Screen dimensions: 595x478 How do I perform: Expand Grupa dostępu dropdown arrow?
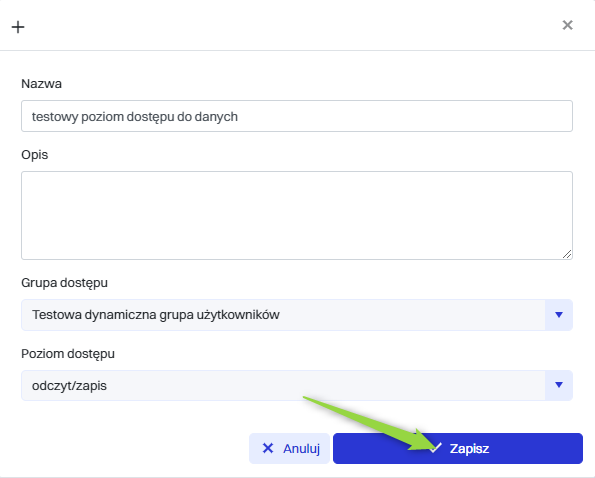(x=559, y=315)
